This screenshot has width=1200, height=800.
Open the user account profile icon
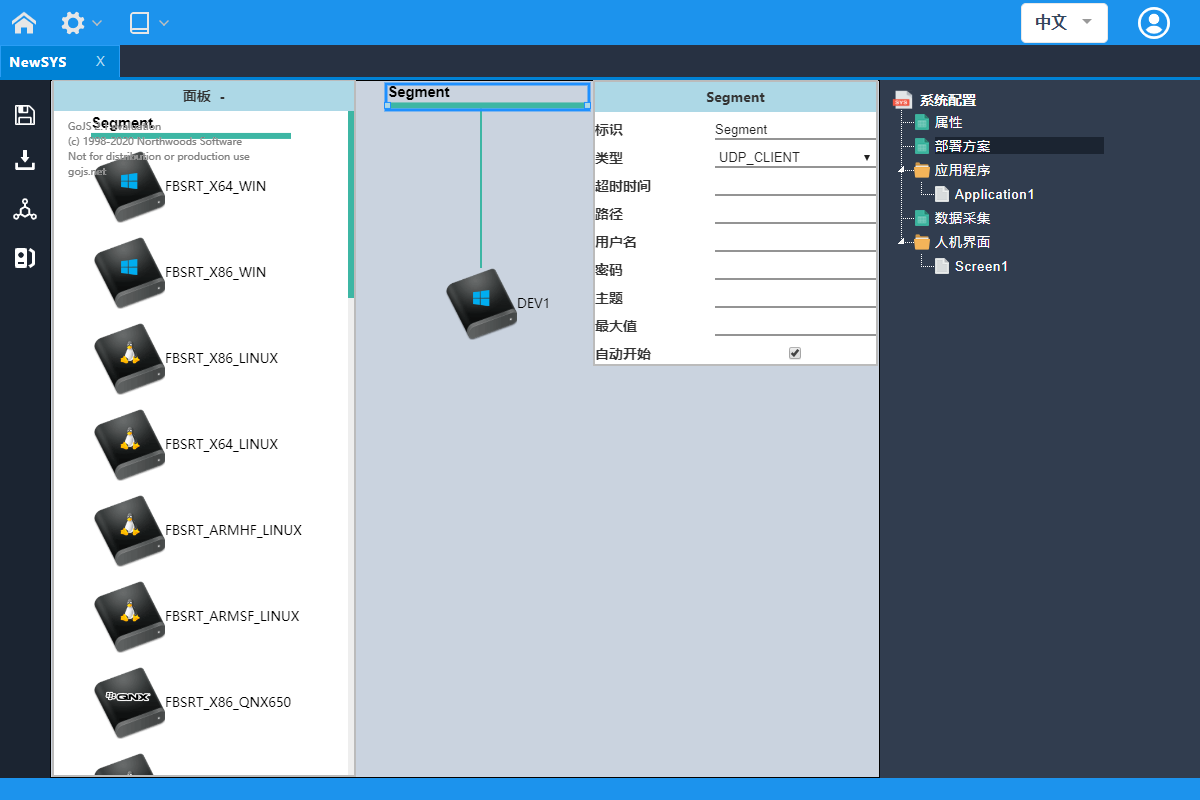(1154, 23)
